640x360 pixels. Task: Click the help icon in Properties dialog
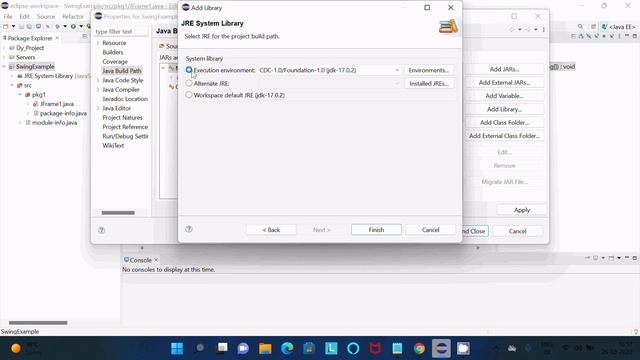(102, 231)
